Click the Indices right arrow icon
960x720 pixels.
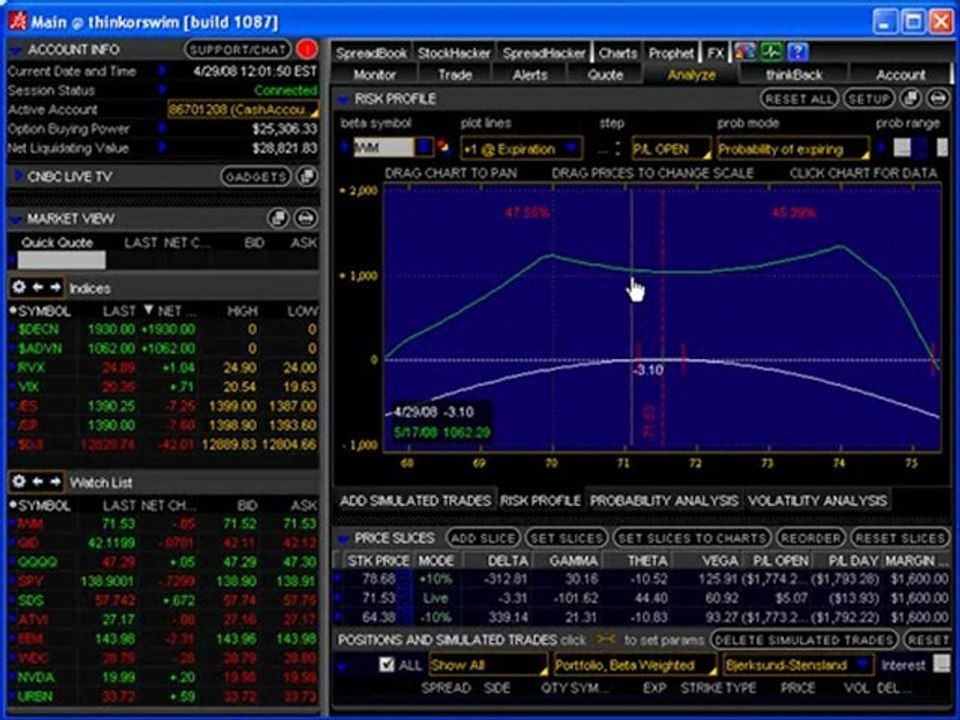[x=56, y=287]
